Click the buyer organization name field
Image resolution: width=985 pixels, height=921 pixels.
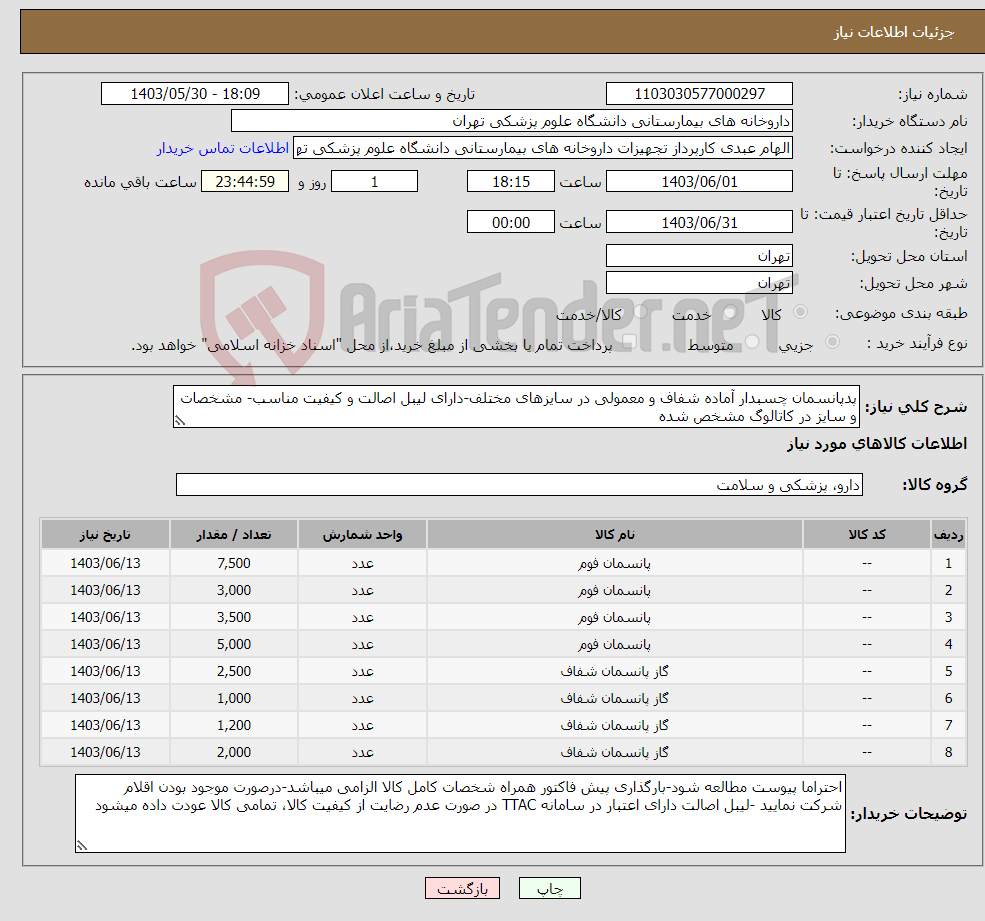tap(512, 121)
